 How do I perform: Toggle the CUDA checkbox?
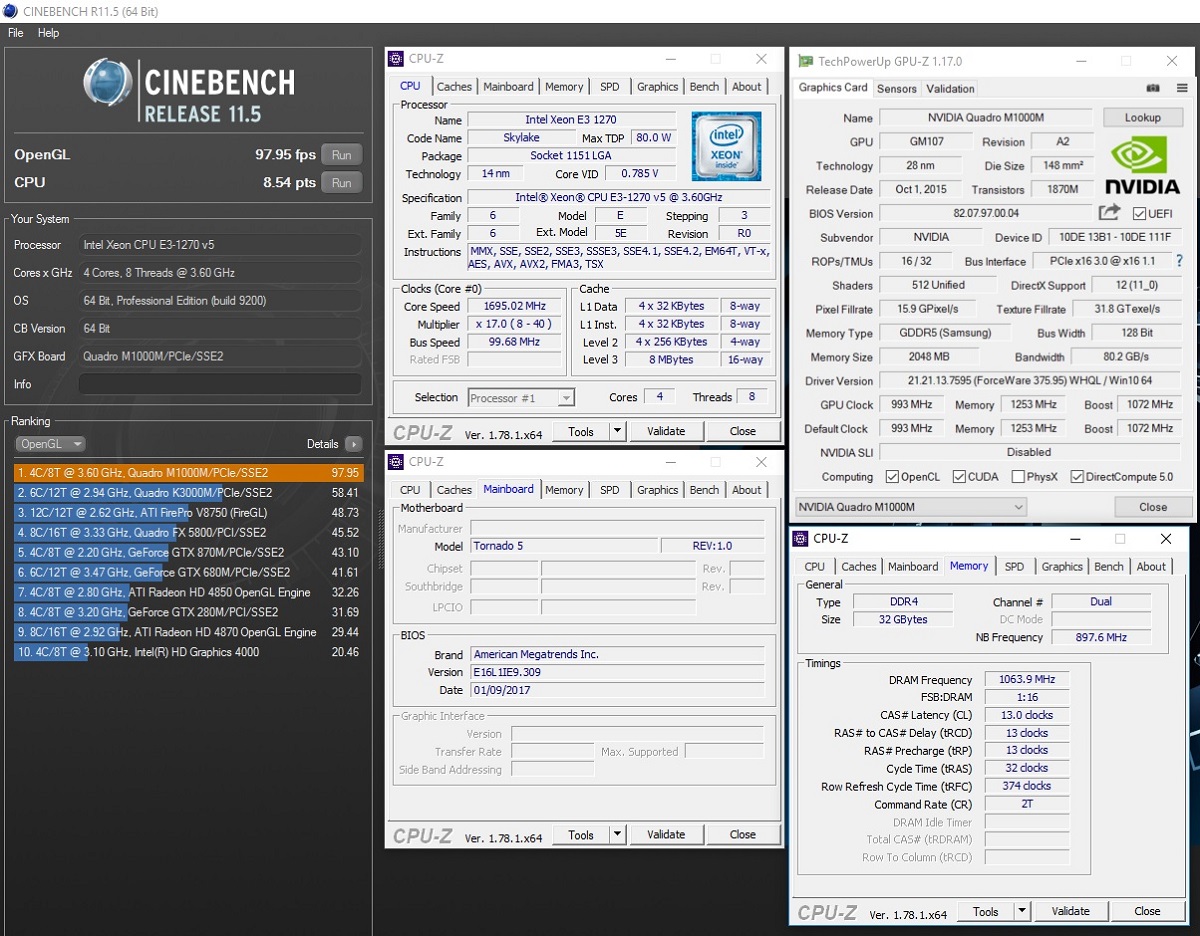pyautogui.click(x=959, y=477)
